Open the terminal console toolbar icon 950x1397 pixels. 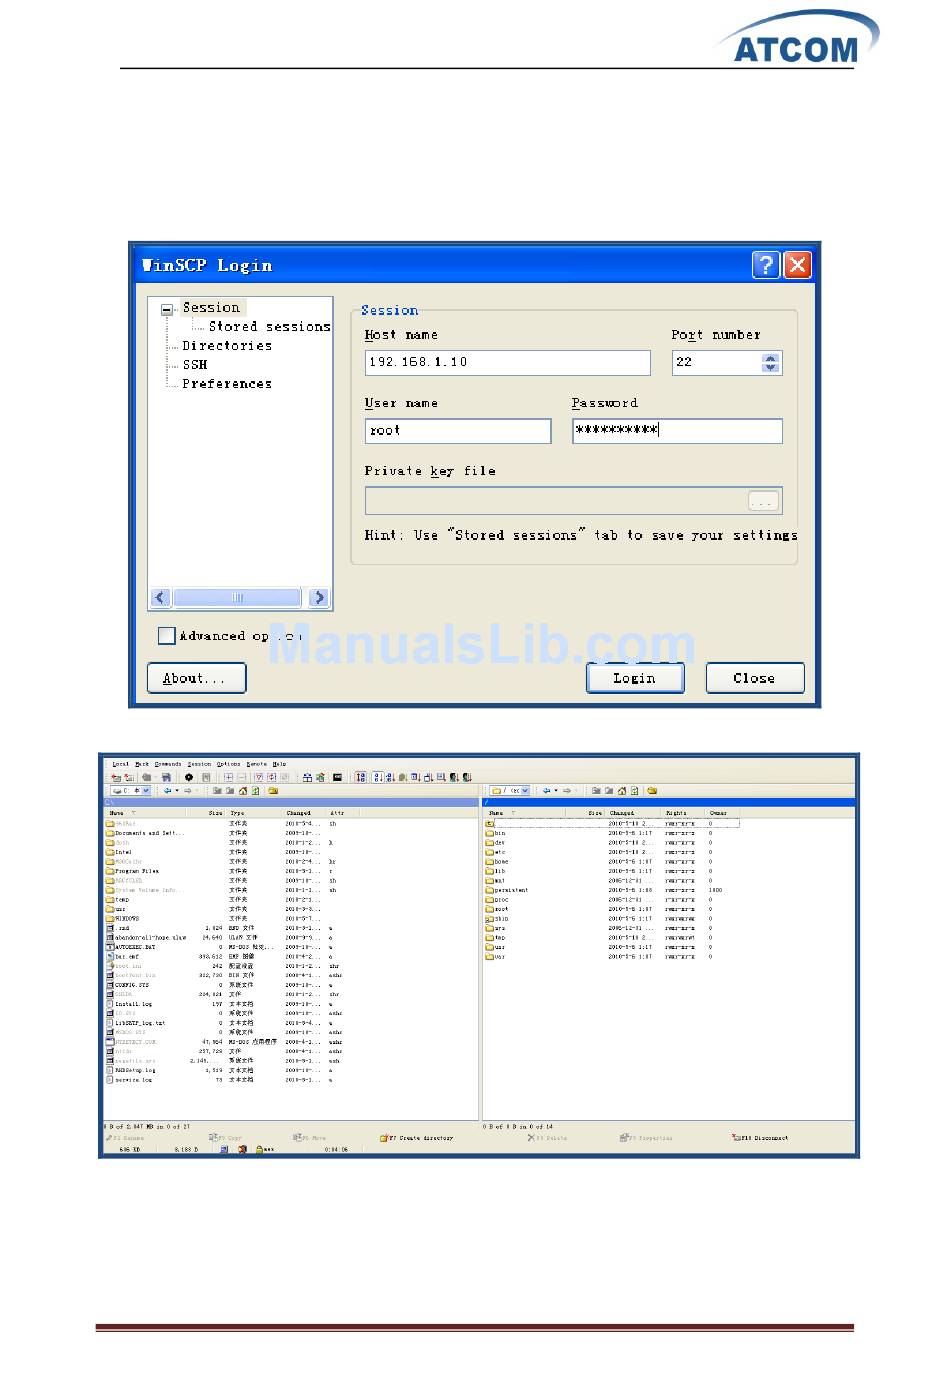337,777
